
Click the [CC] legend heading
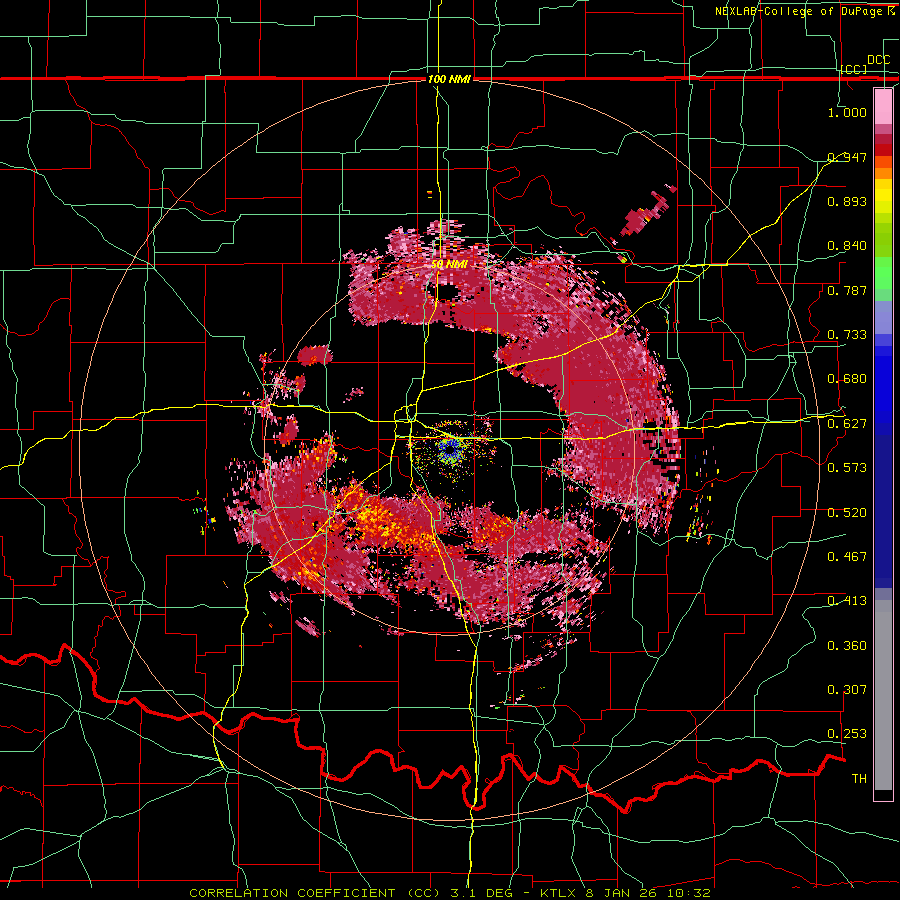click(x=854, y=69)
